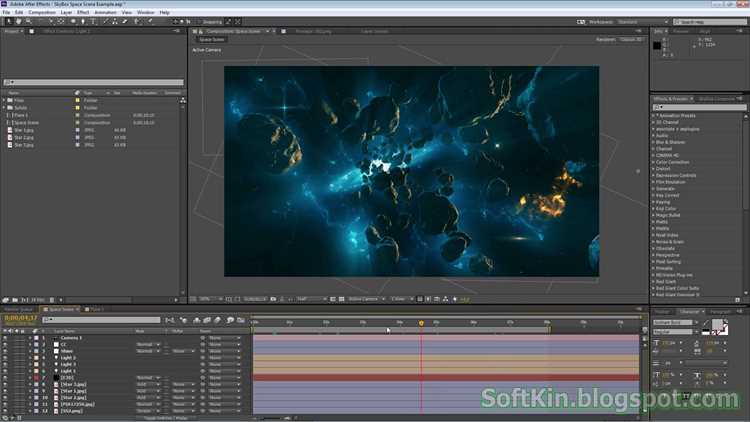
Task: Select the Hand tool in toolbar
Action: point(18,22)
